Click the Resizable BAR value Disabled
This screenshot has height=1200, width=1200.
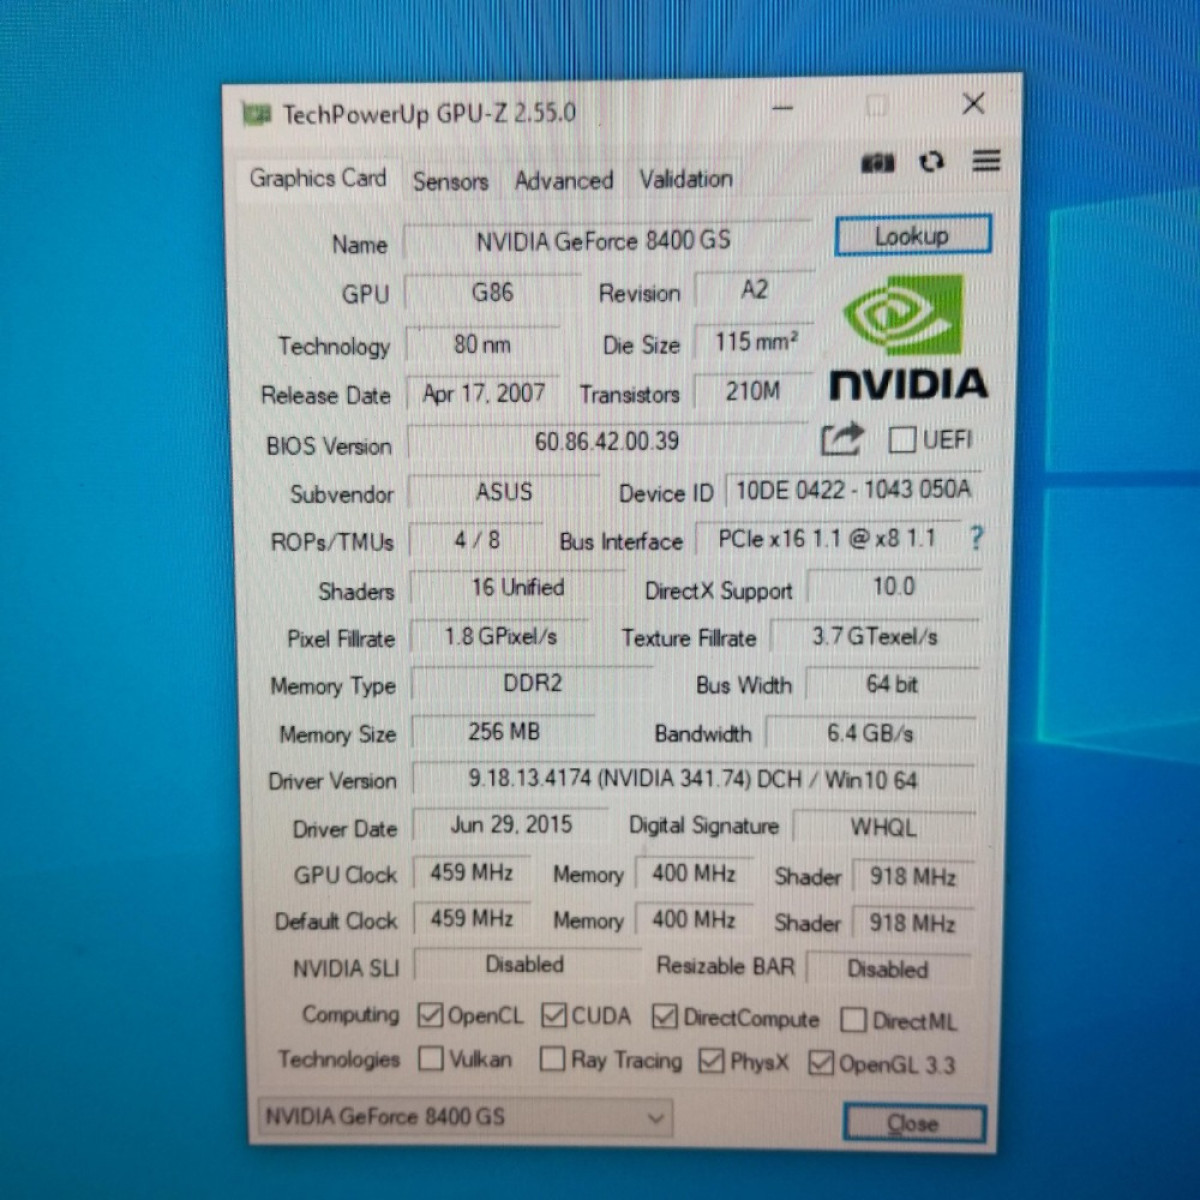point(889,969)
